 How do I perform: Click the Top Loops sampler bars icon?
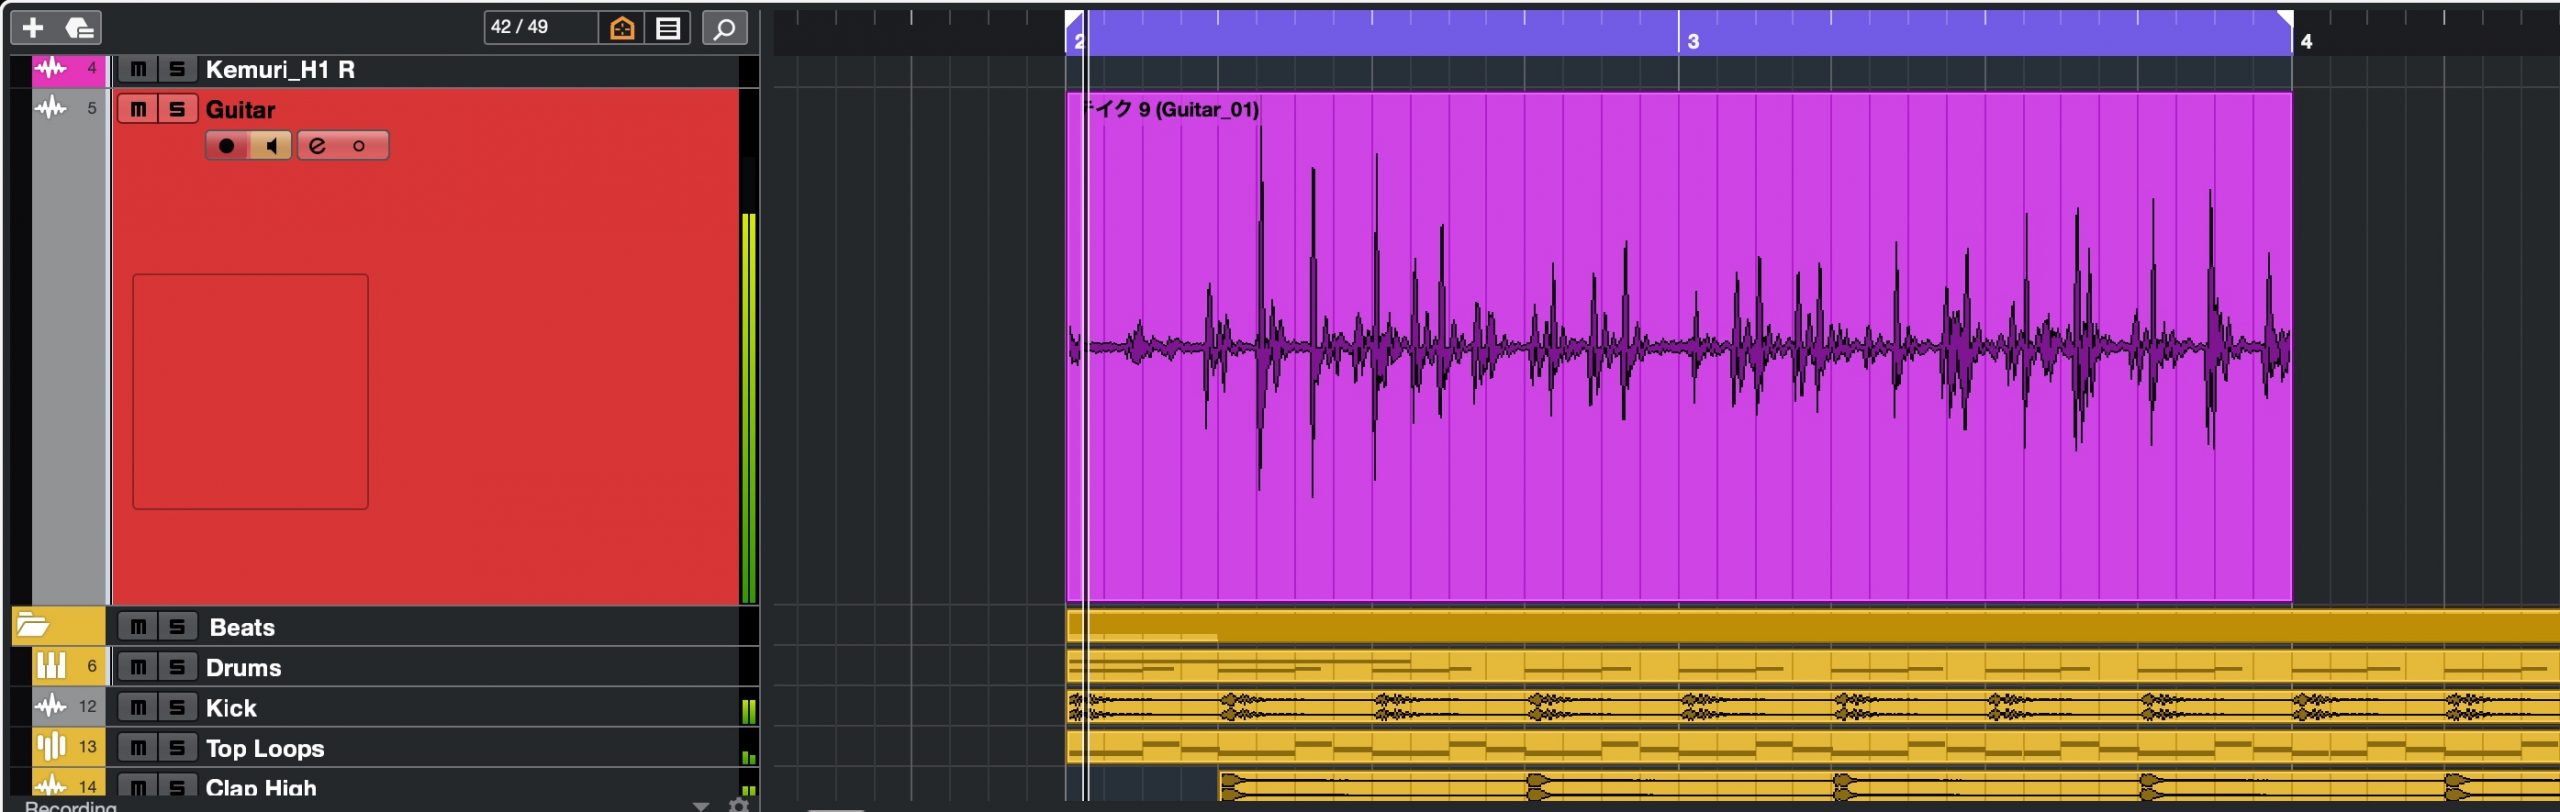pos(51,746)
